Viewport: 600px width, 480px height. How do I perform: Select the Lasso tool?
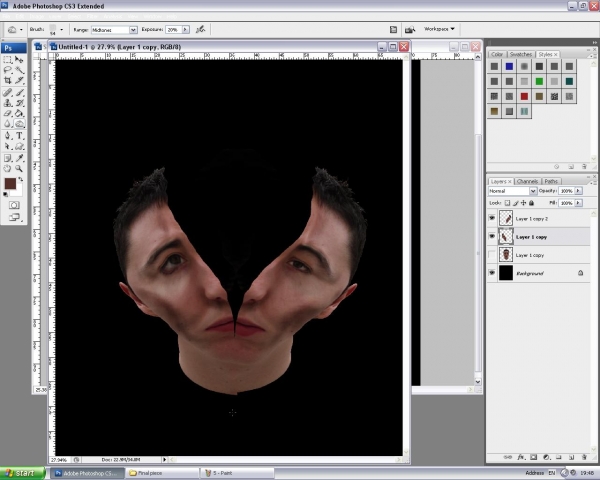click(x=8, y=70)
